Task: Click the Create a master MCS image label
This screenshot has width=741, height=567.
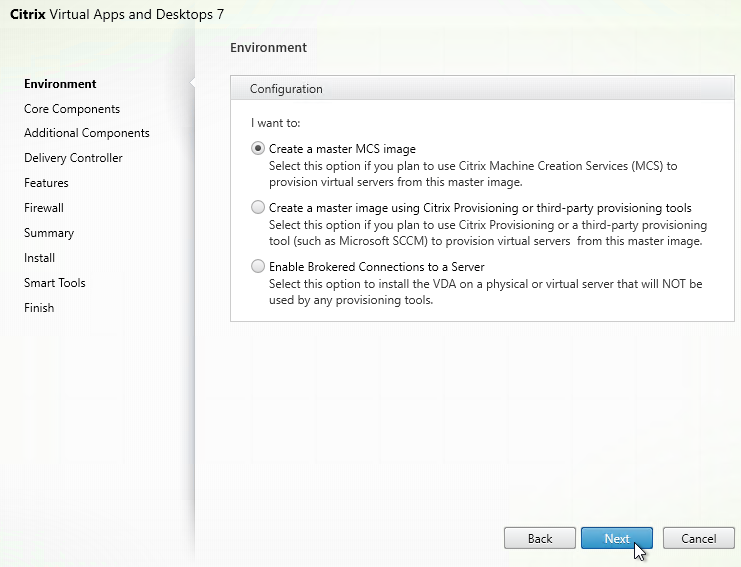Action: coord(342,149)
